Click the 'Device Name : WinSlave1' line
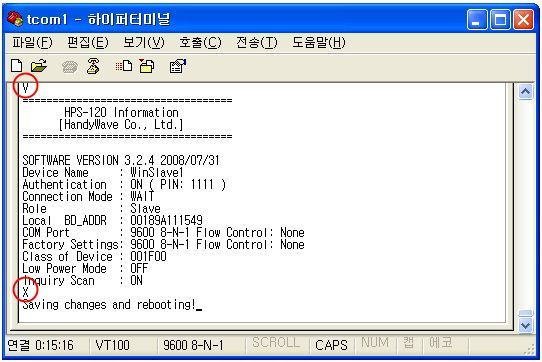Screen dimensions: 542x362 click(103, 173)
